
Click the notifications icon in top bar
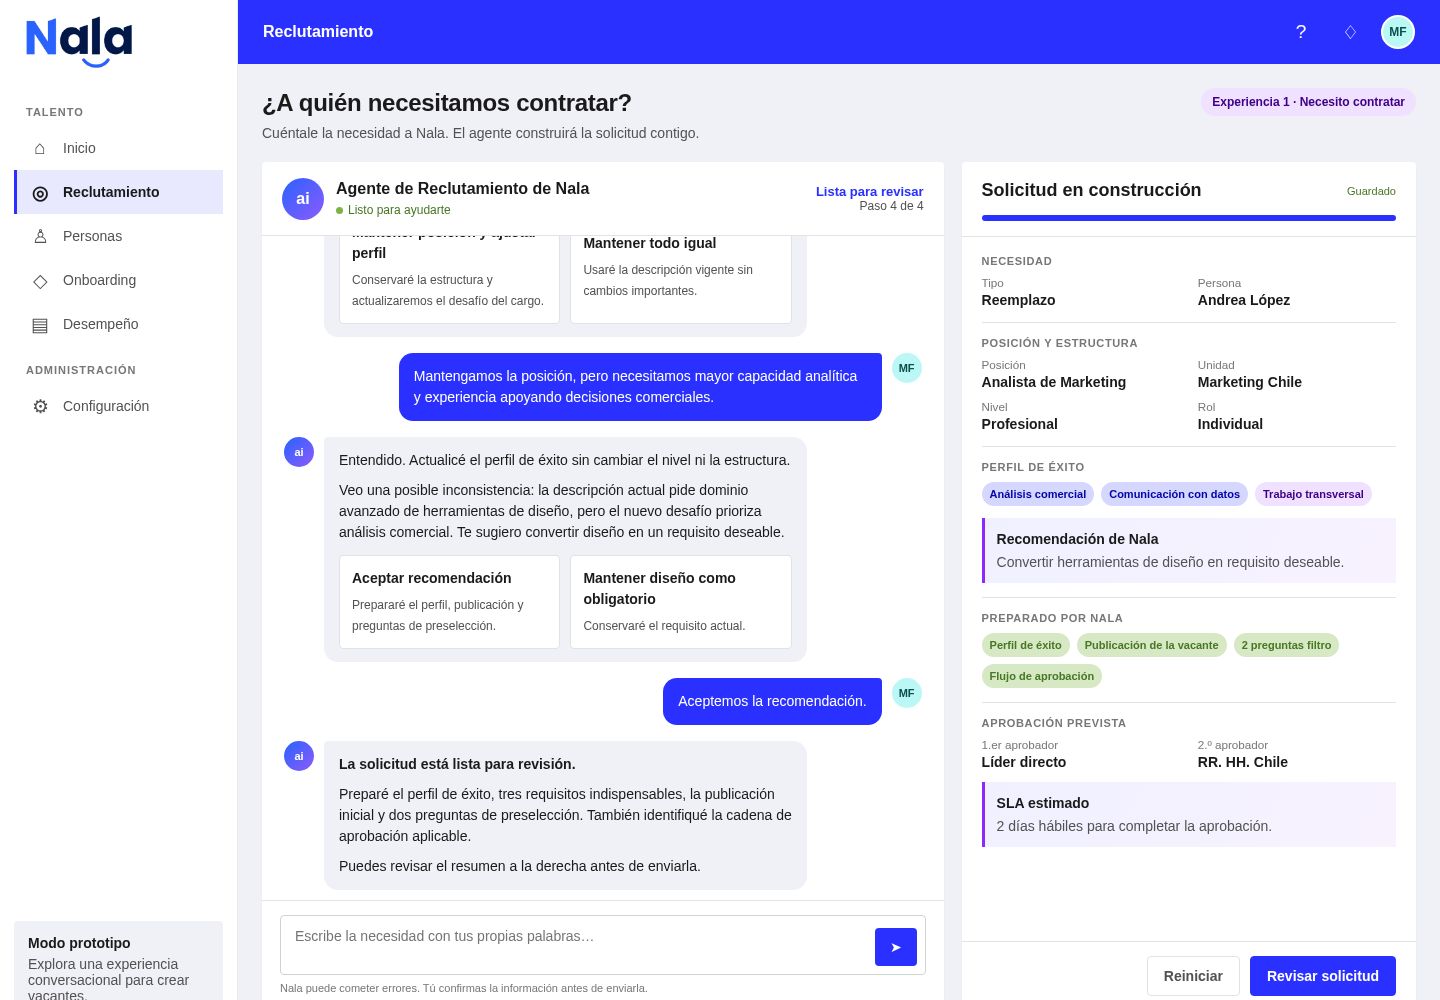point(1350,32)
